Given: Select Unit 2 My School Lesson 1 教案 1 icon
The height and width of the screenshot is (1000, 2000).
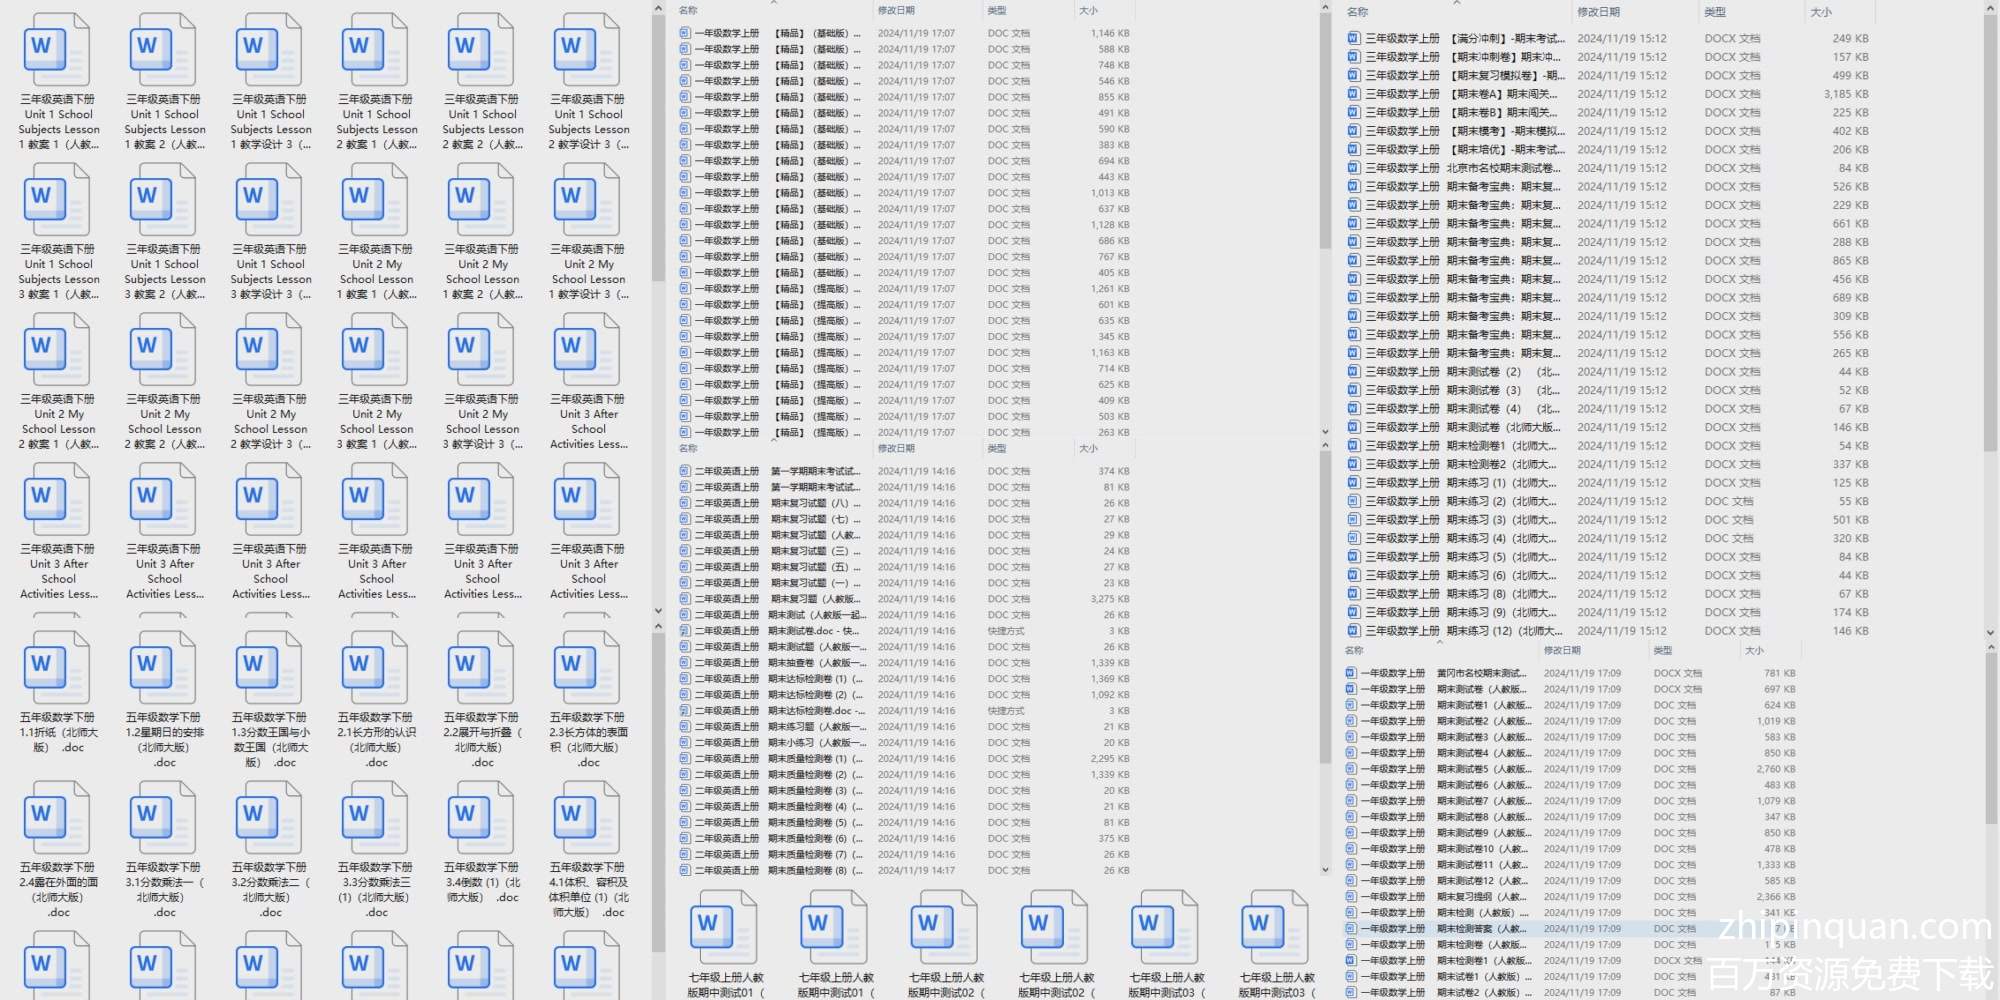Looking at the screenshot, I should pyautogui.click(x=373, y=200).
